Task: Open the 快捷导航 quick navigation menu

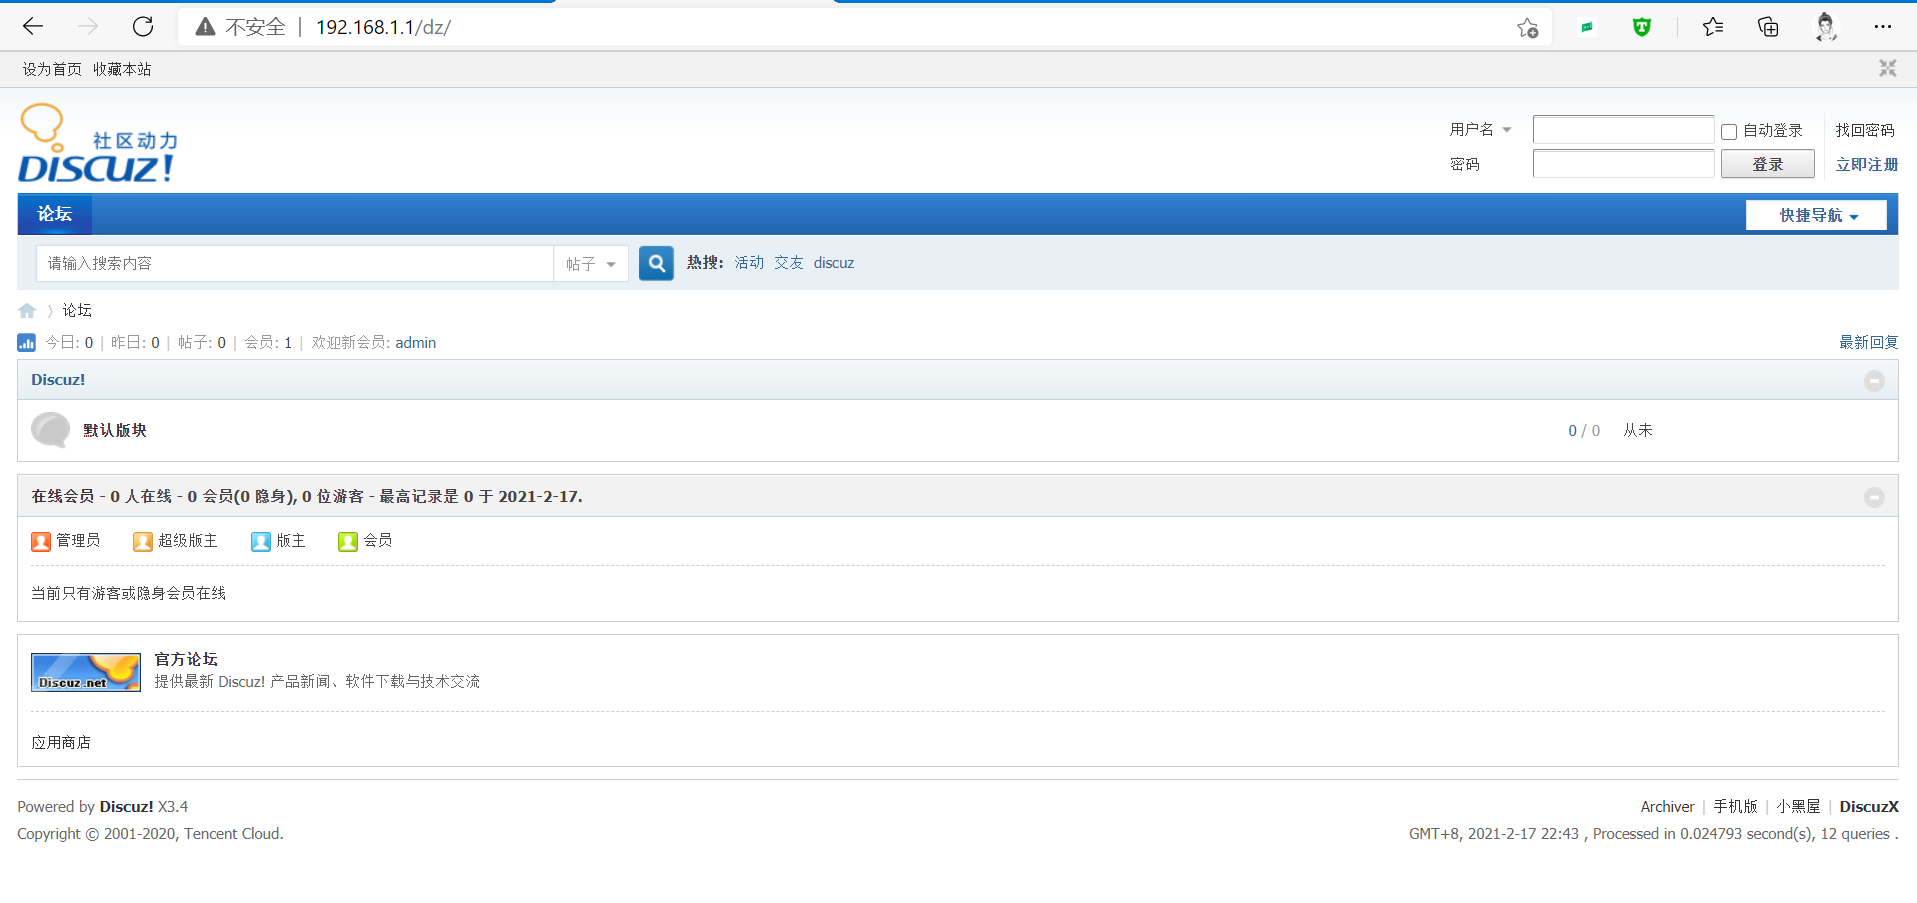Action: 1816,215
